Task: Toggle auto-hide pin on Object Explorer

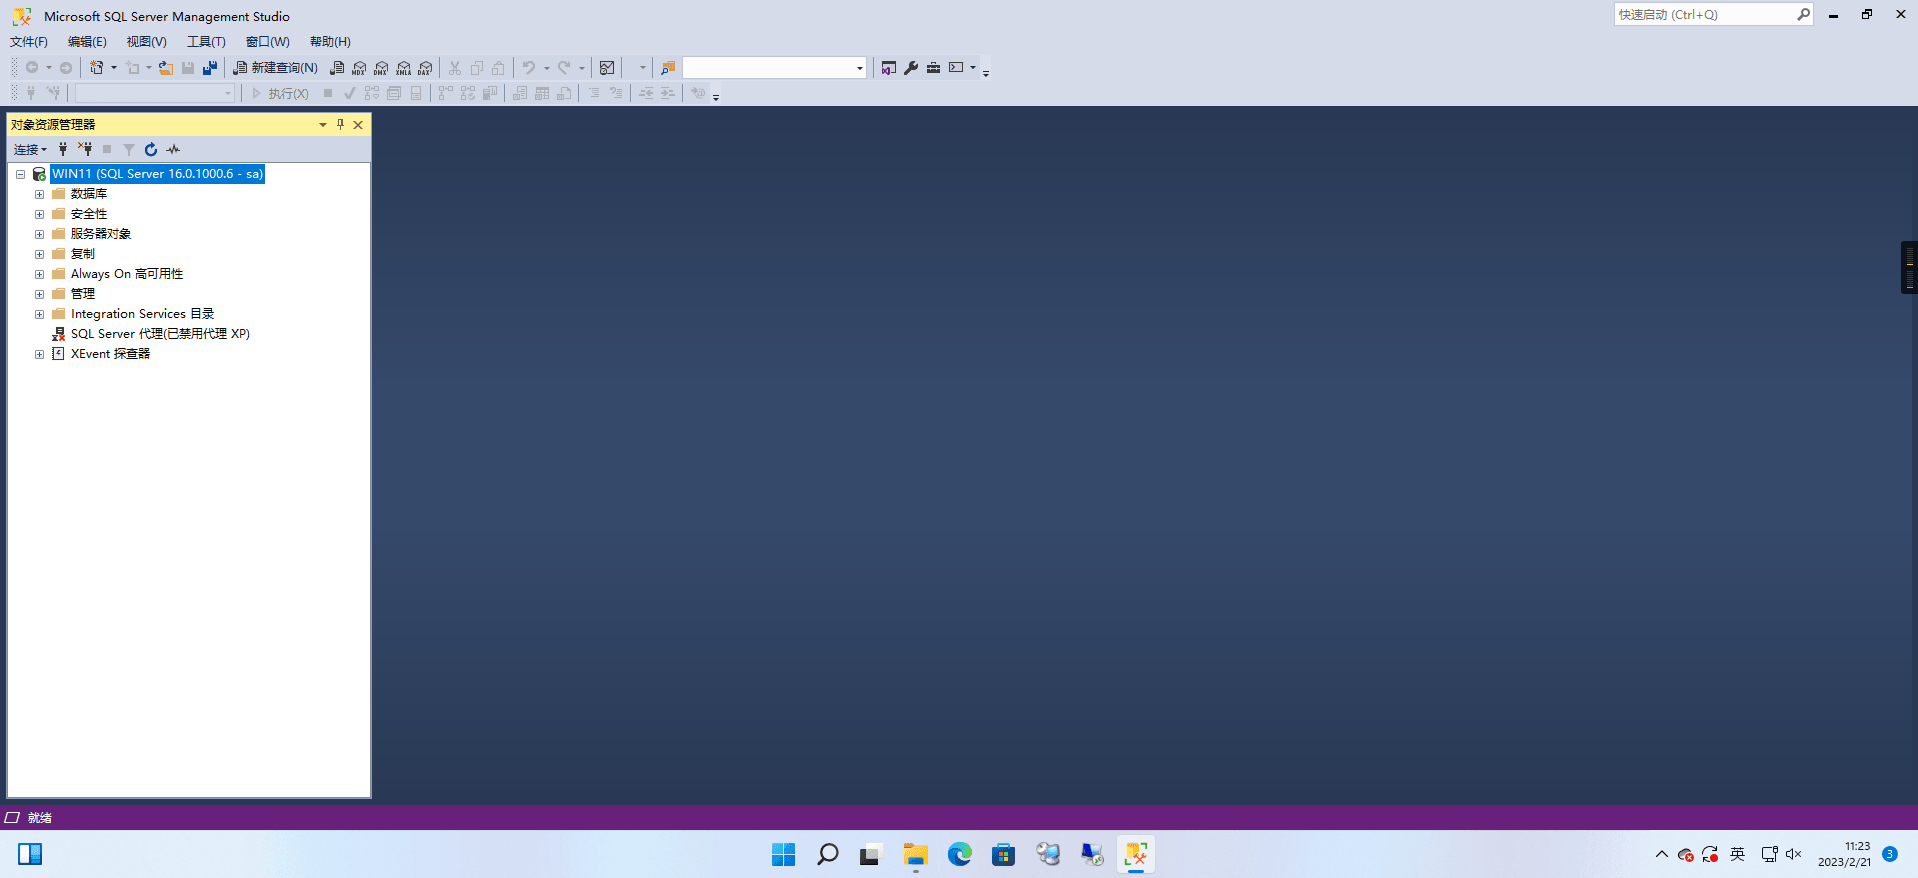Action: pyautogui.click(x=340, y=125)
